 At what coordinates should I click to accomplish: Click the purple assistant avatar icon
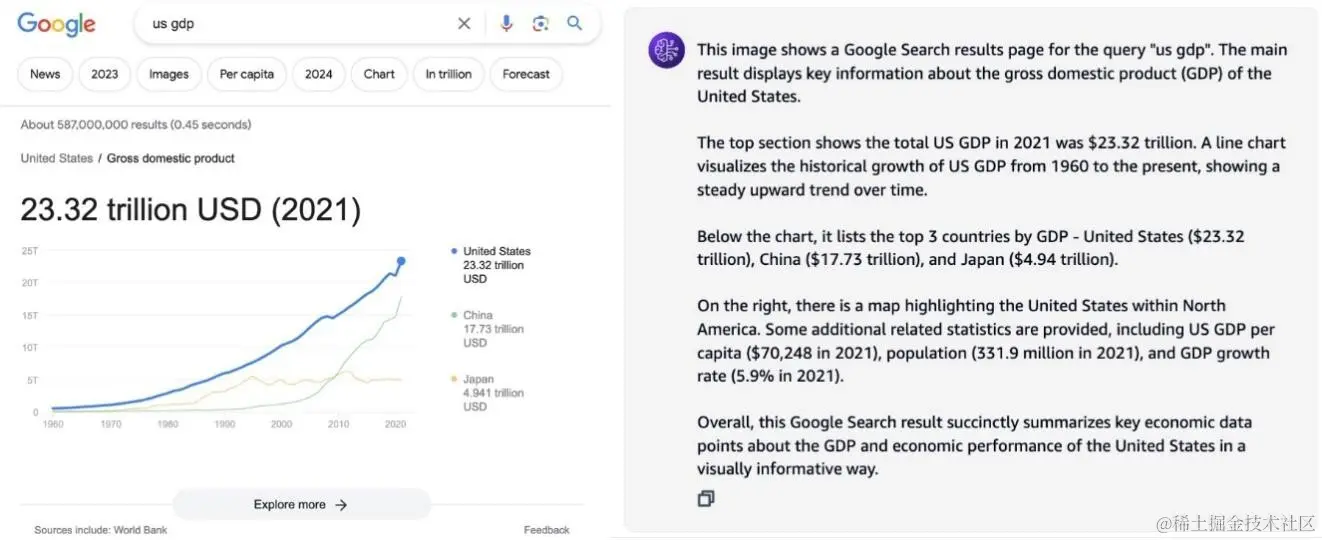(666, 50)
